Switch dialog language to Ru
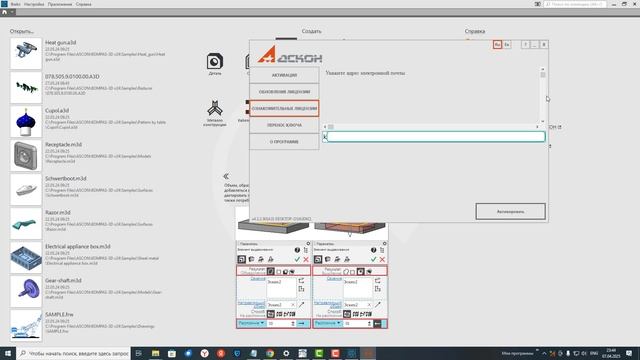The height and width of the screenshot is (360, 640). tap(497, 44)
